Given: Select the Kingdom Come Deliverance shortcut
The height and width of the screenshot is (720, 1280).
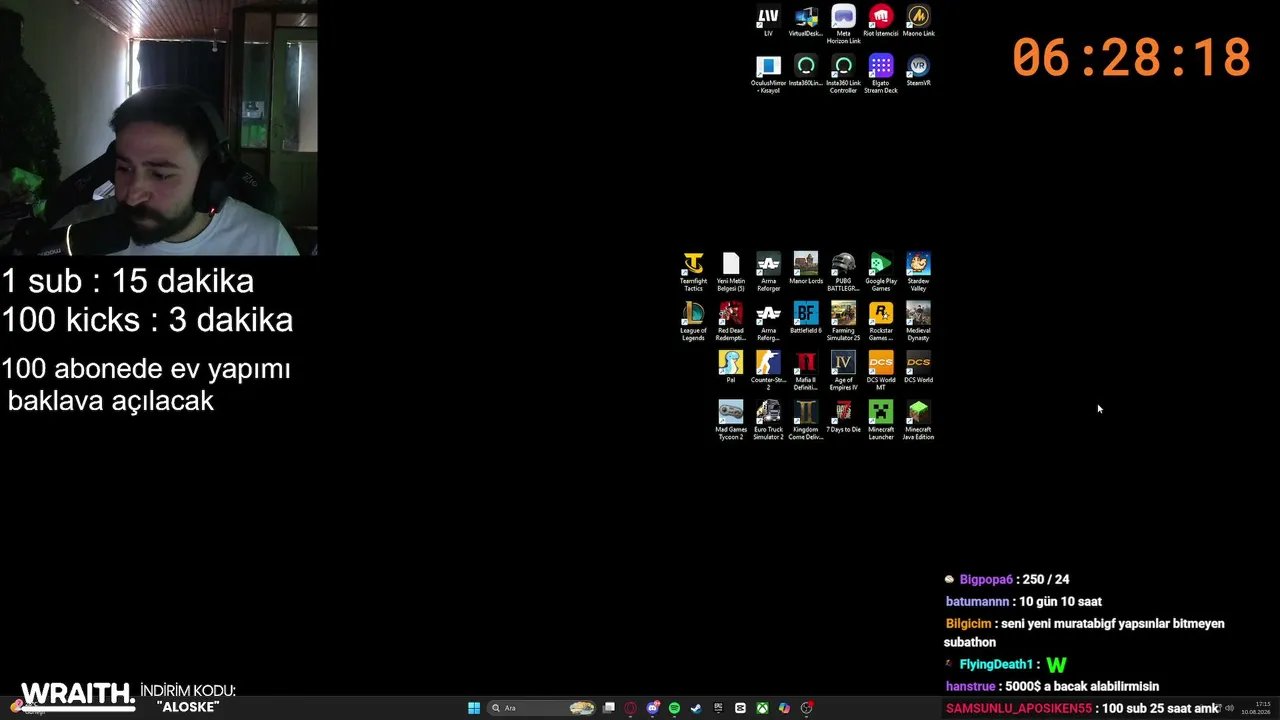Looking at the screenshot, I should click(x=806, y=420).
